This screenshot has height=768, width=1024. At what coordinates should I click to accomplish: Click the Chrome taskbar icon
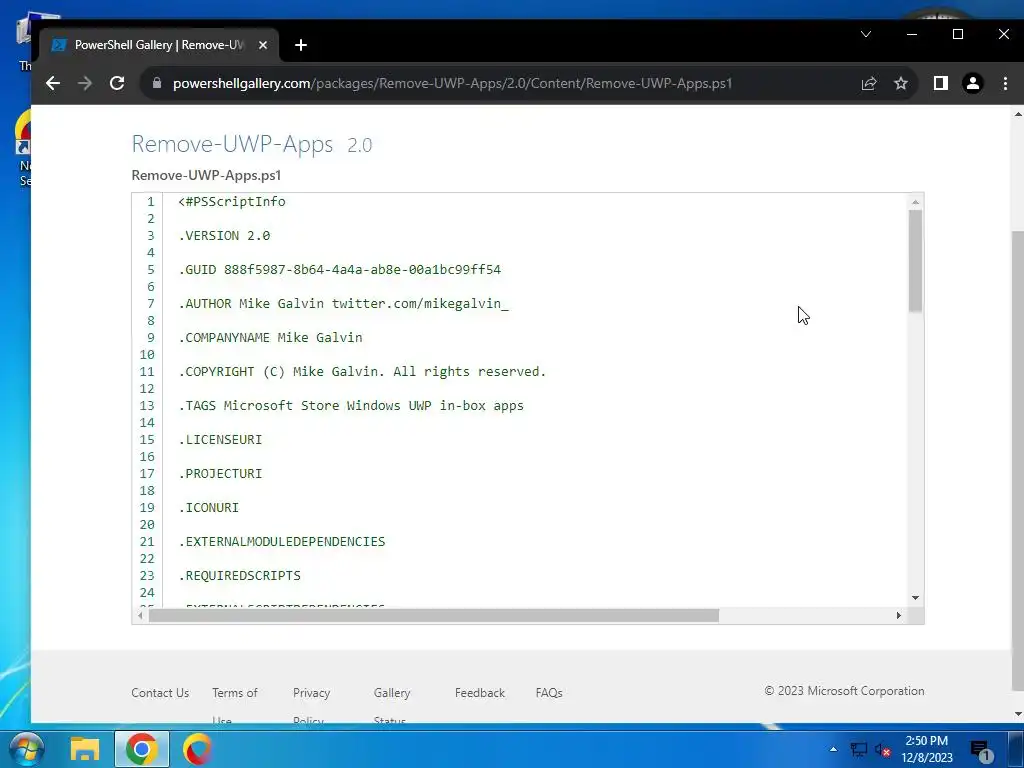[x=142, y=748]
